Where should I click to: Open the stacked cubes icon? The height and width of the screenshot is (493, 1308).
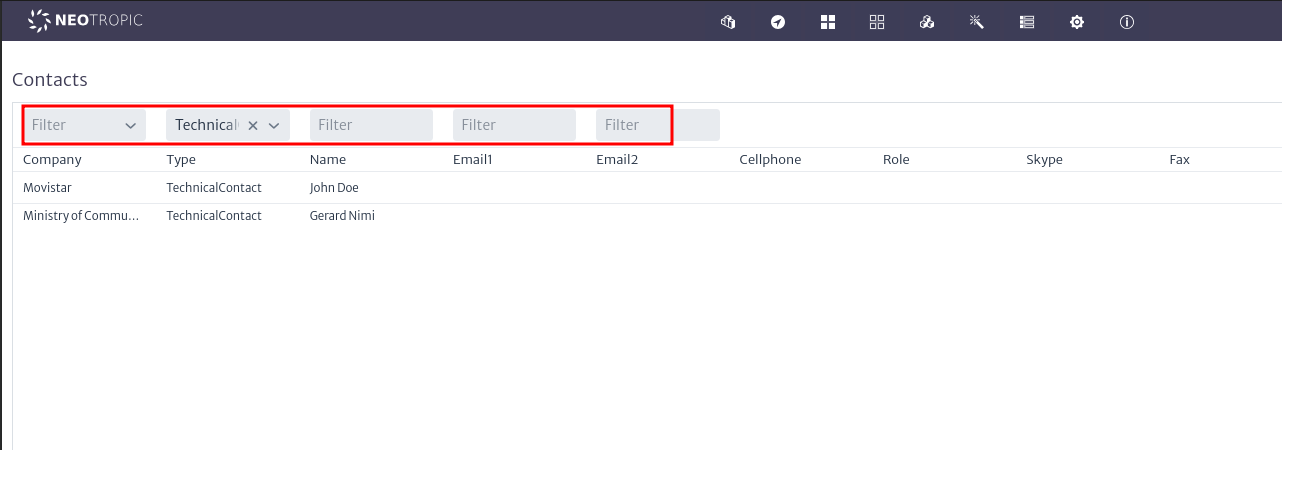(927, 21)
